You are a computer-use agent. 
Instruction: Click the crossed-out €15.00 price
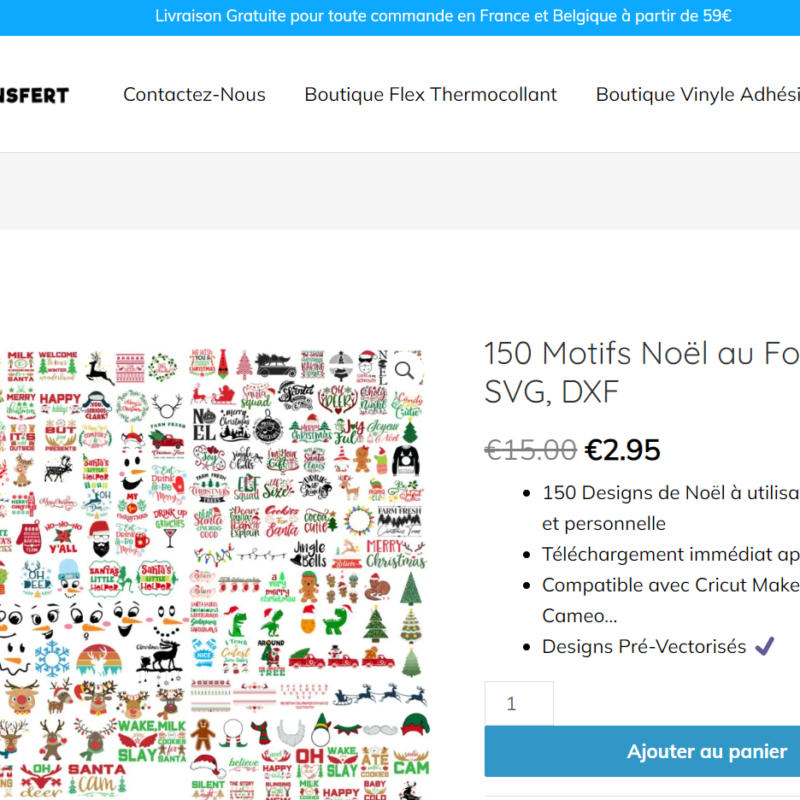click(531, 450)
